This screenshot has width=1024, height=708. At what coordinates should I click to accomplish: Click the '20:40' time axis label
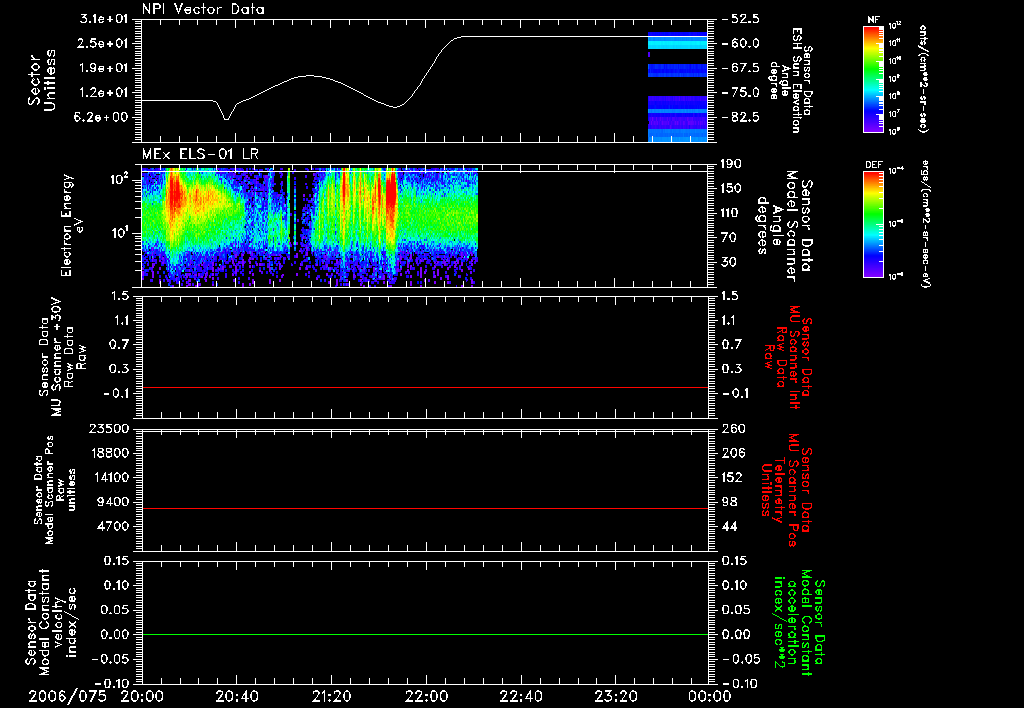[x=237, y=696]
